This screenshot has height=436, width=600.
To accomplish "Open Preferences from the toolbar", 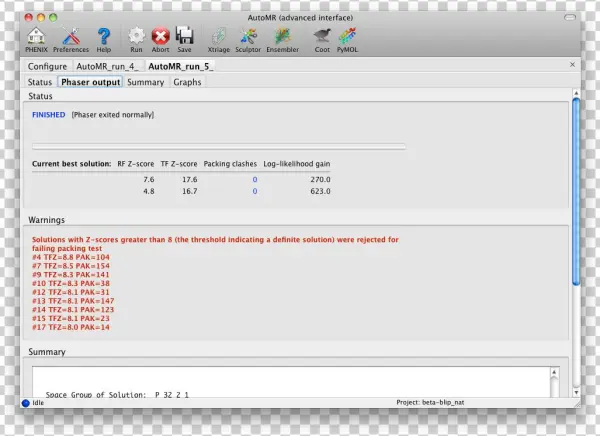I will 71,39.
